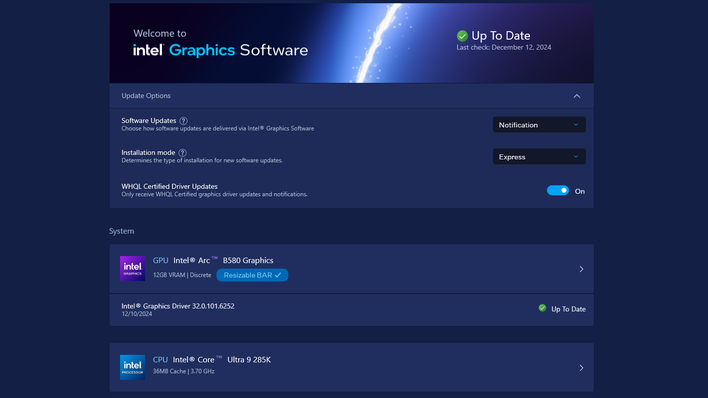708x398 pixels.
Task: Click the Resizable BAR badge
Action: click(x=252, y=275)
